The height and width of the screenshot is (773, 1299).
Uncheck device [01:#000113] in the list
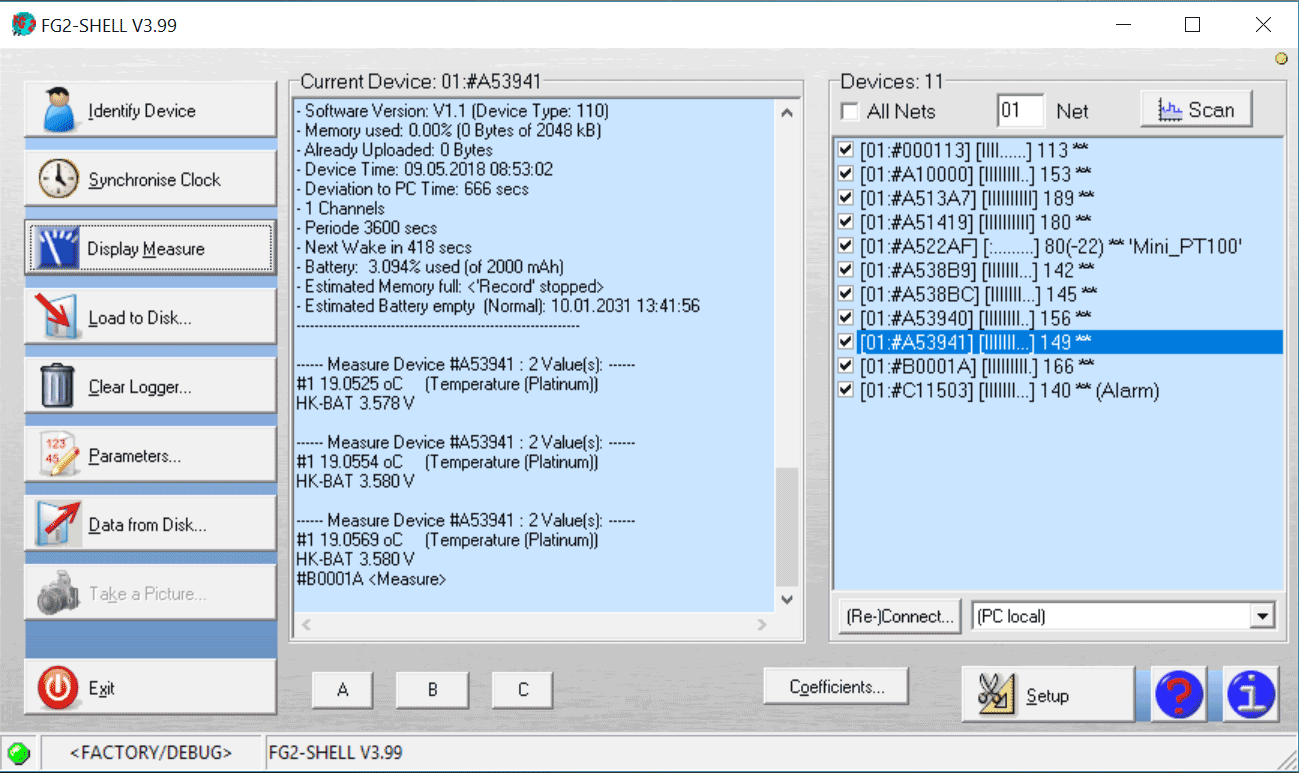tap(845, 149)
